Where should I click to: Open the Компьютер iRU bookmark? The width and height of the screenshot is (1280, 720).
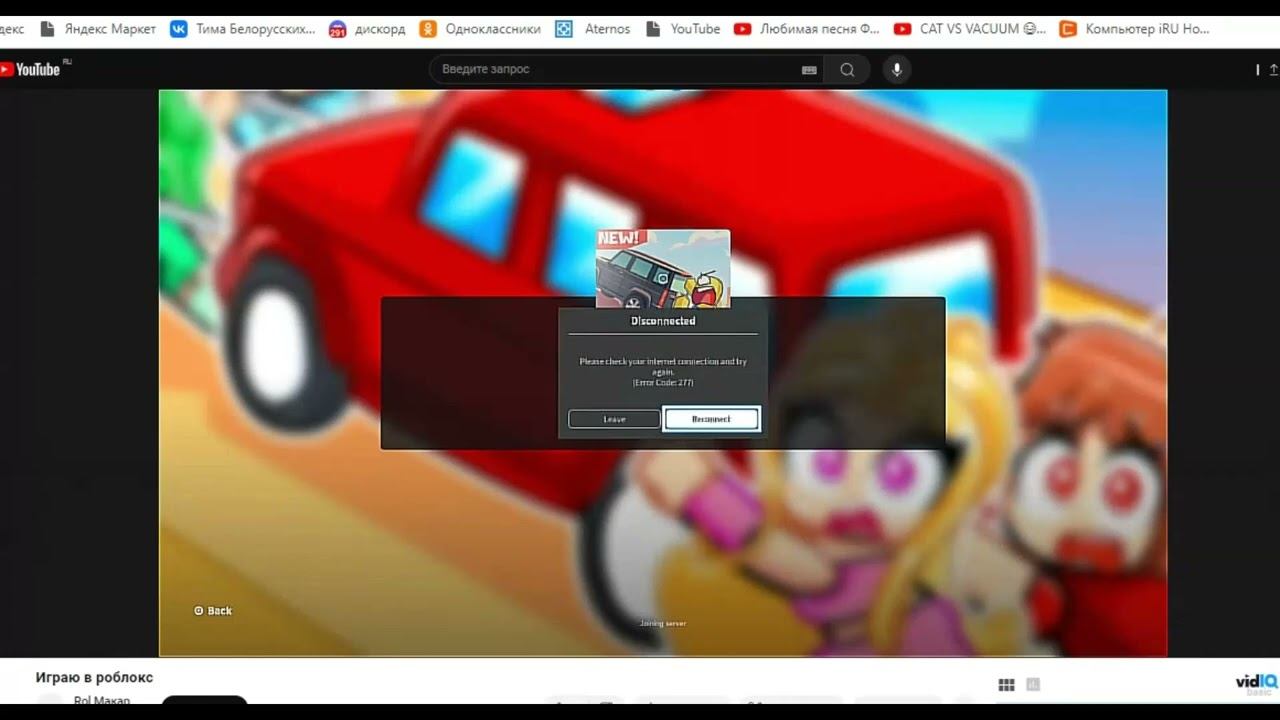click(1134, 29)
